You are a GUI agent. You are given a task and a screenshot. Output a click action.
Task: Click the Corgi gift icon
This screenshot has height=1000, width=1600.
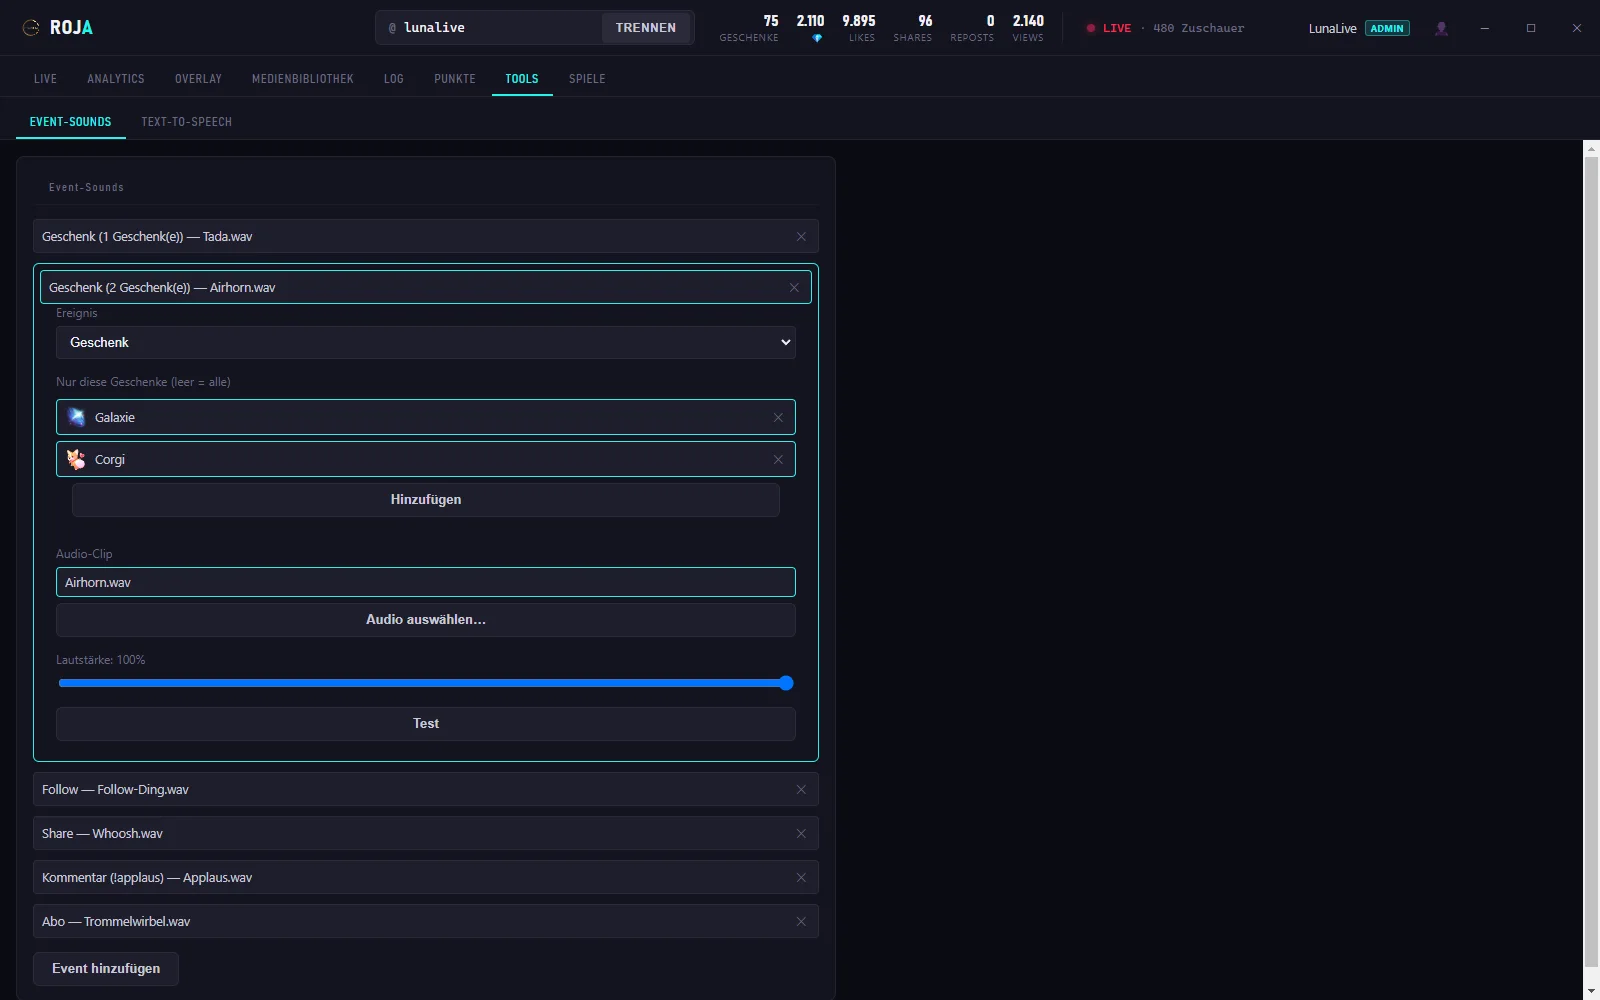[x=76, y=459]
